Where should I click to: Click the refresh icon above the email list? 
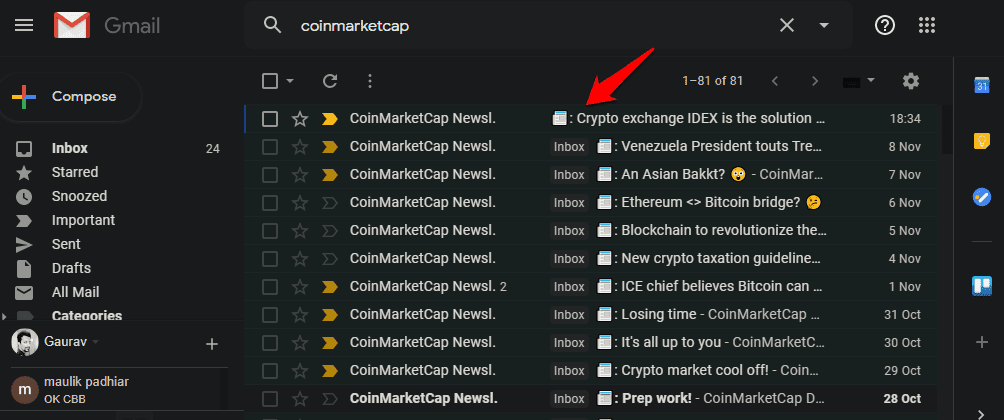330,81
